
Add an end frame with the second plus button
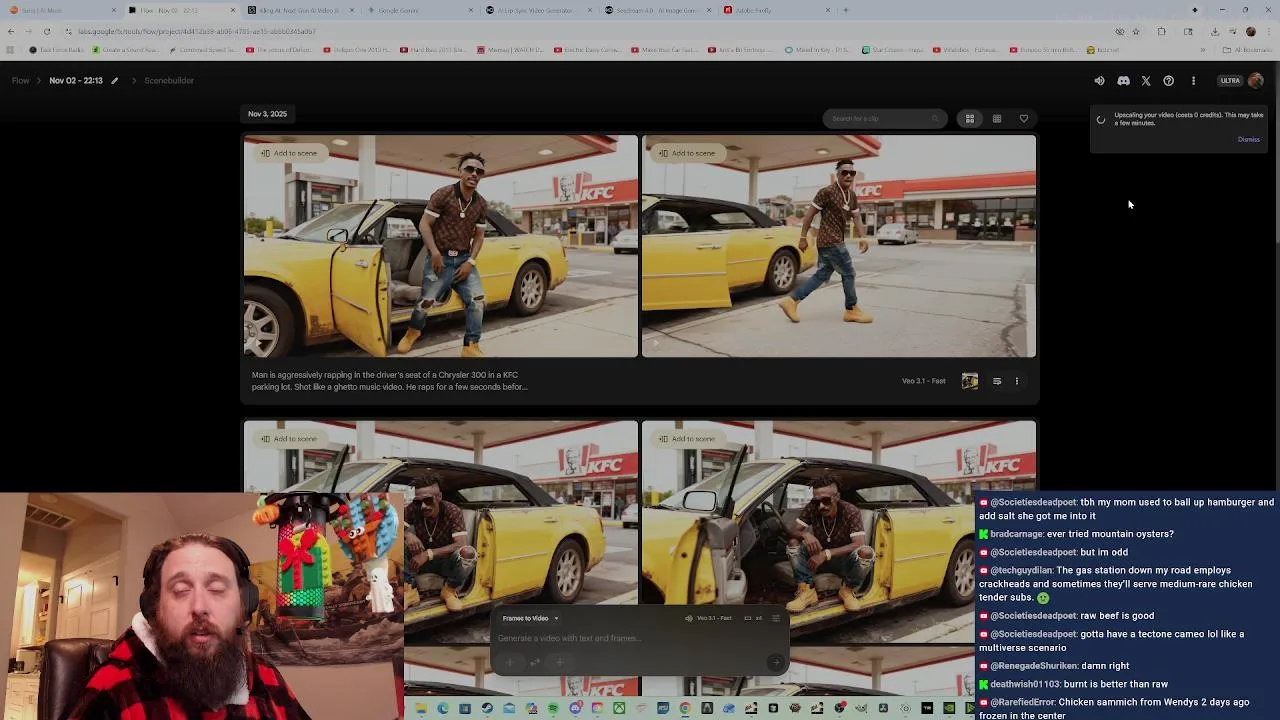[560, 662]
